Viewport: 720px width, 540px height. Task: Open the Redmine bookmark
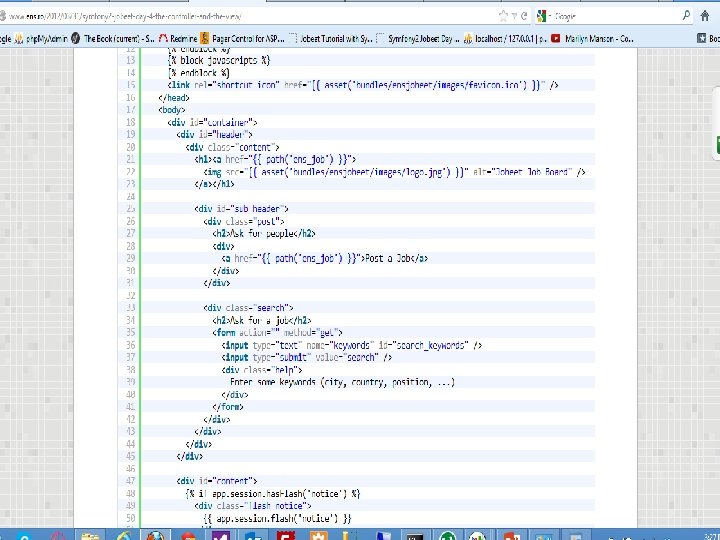178,39
